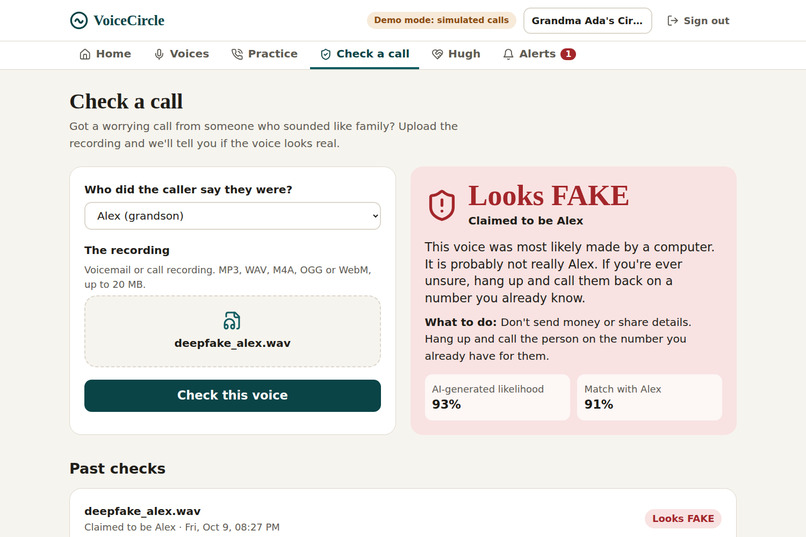Open the Home tab
This screenshot has height=537, width=806.
pos(105,54)
